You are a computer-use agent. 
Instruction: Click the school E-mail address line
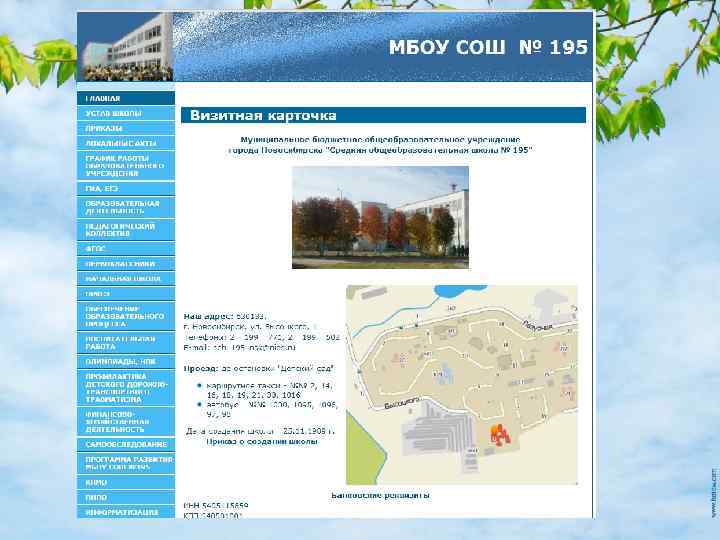point(240,348)
